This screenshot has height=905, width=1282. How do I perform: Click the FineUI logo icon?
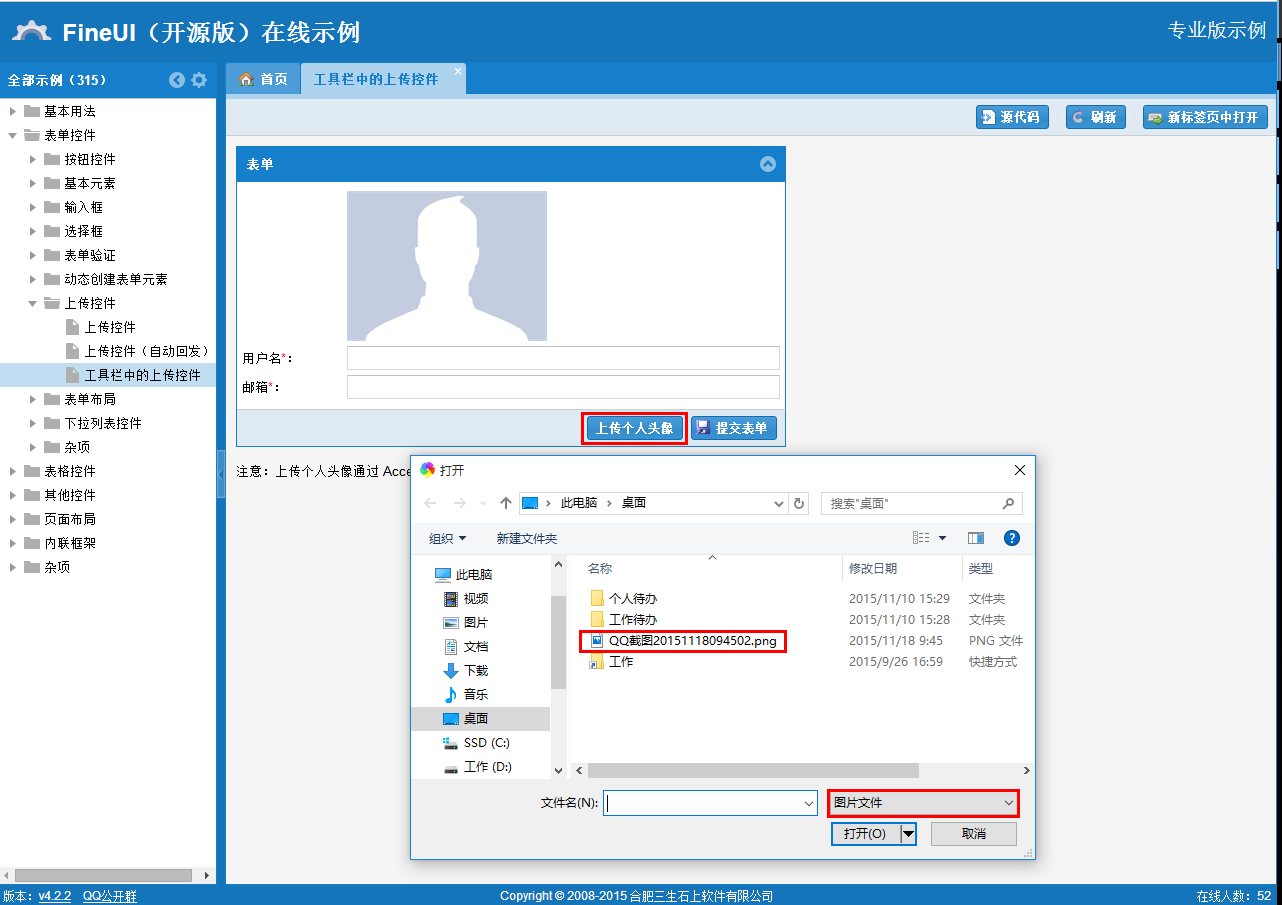(x=32, y=31)
